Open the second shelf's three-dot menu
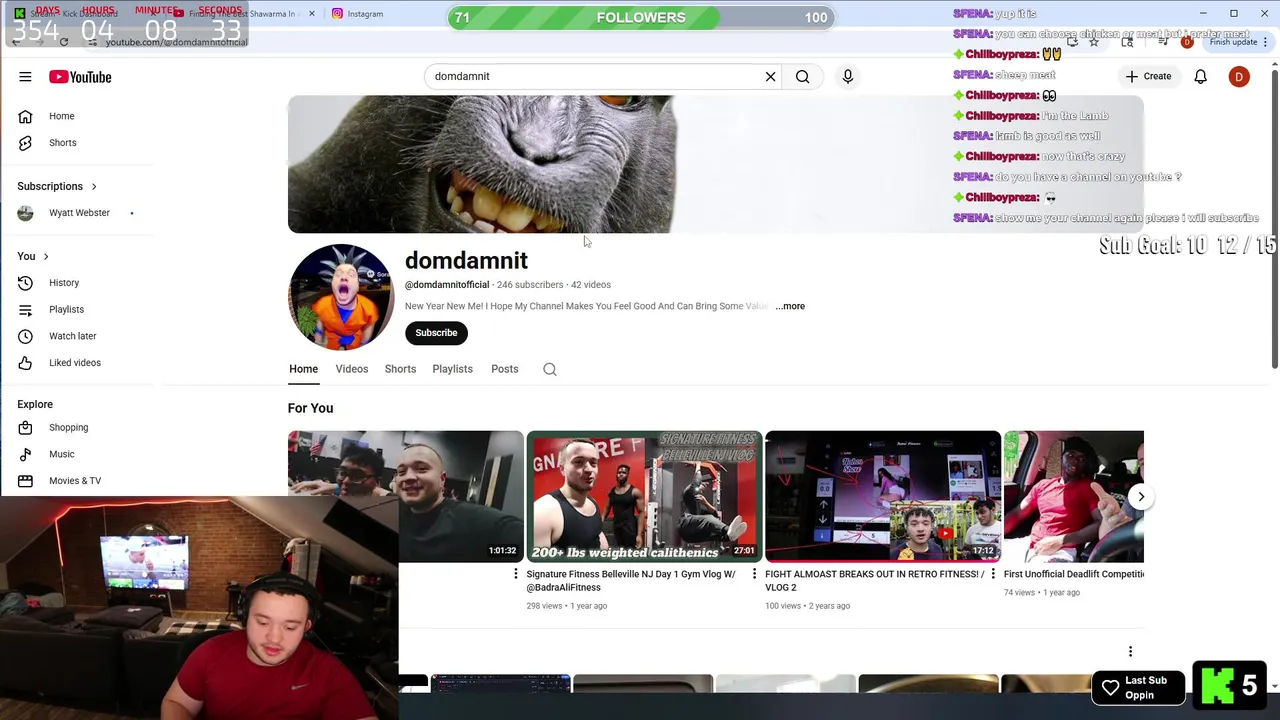The height and width of the screenshot is (720, 1280). pos(1130,652)
